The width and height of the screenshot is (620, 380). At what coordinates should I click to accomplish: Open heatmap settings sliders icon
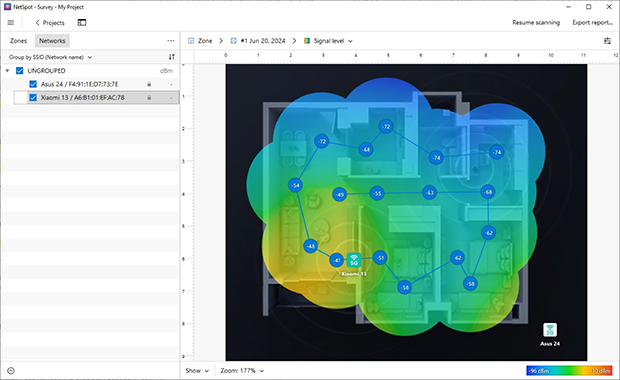pyautogui.click(x=607, y=41)
